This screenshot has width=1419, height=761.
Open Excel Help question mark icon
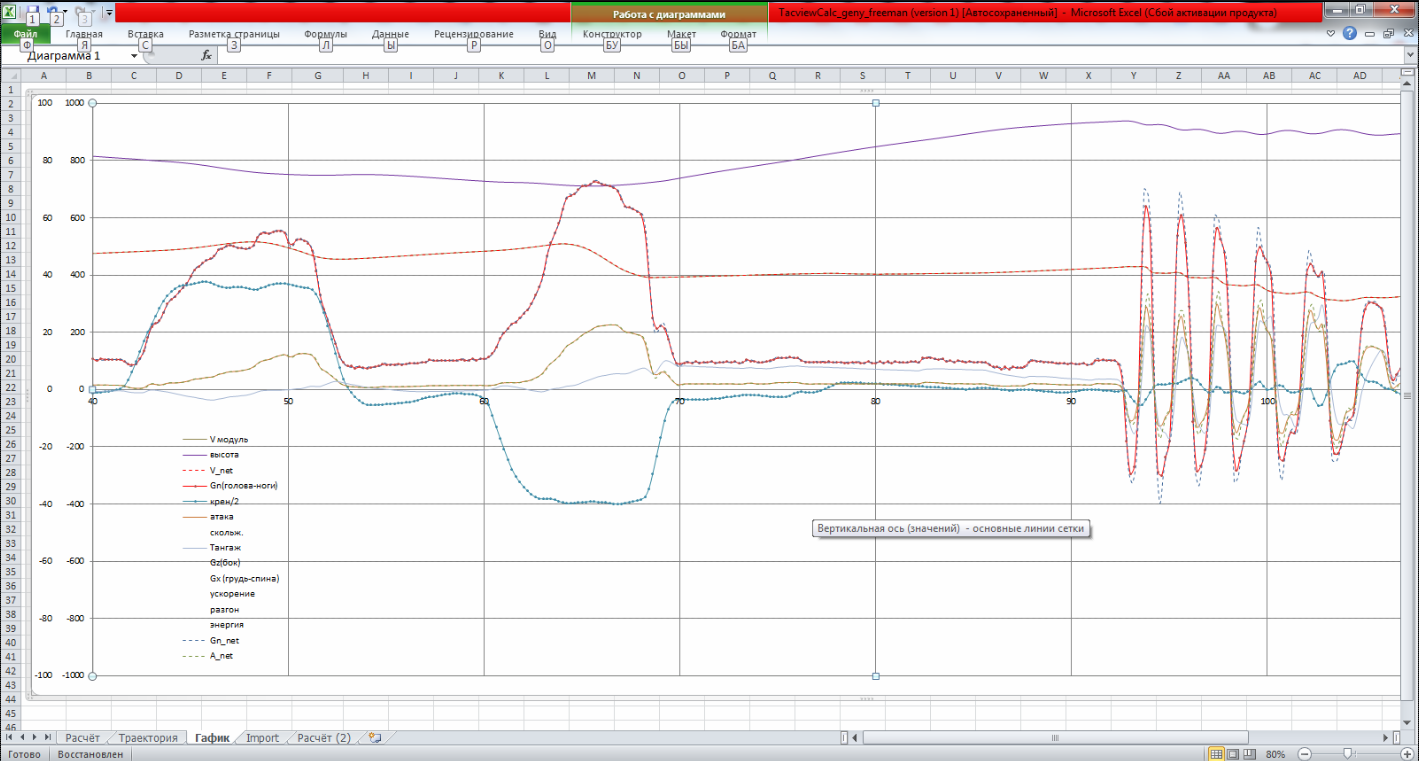[1350, 33]
